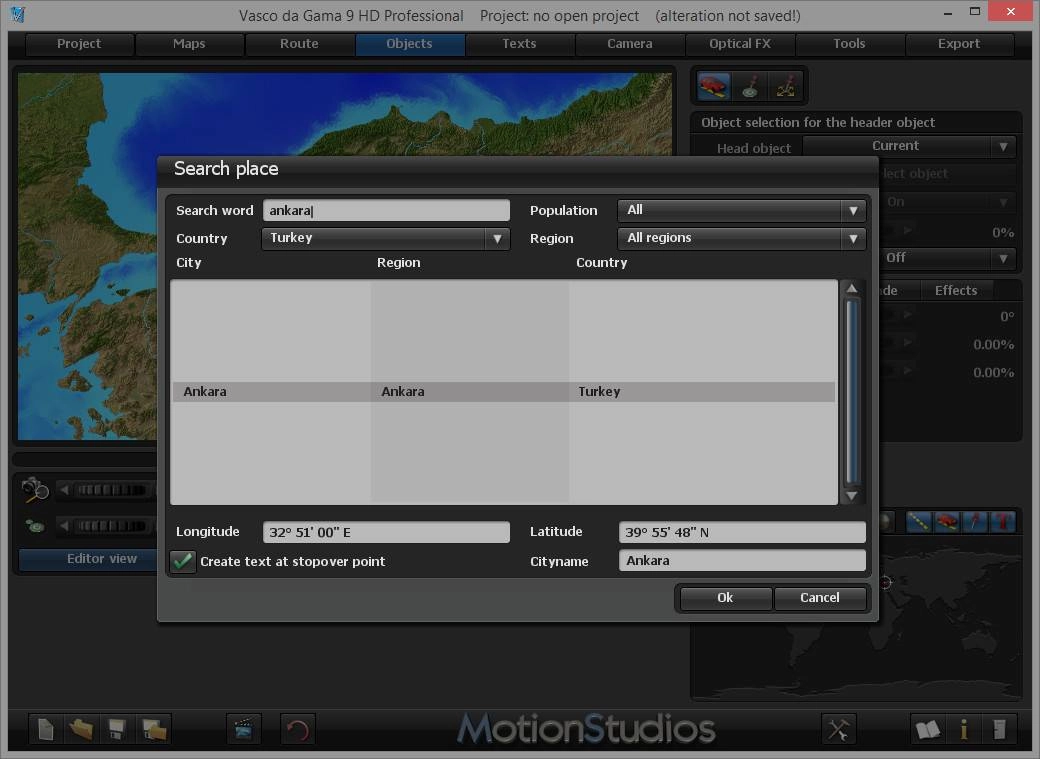Click the Editor view button
Viewport: 1040px width, 759px height.
point(88,559)
